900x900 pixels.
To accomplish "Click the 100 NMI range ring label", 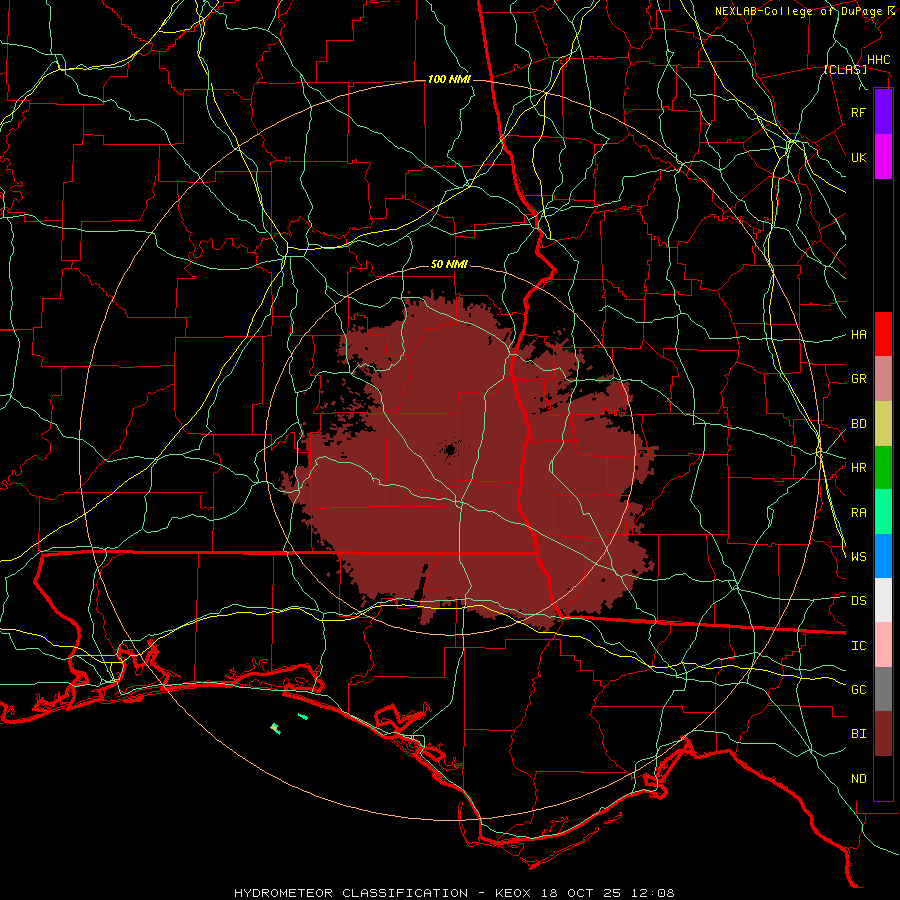I will coord(449,79).
